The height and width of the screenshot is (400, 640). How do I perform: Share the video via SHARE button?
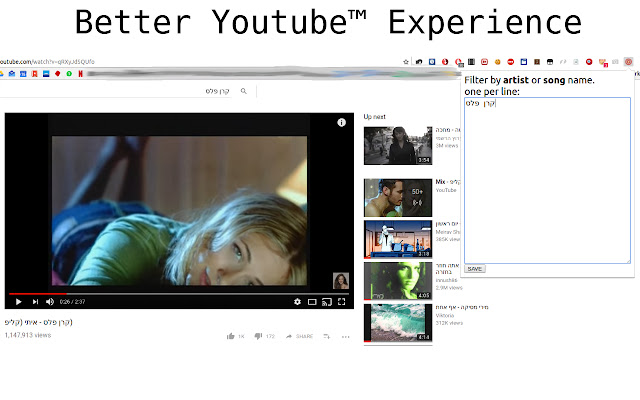[x=300, y=336]
